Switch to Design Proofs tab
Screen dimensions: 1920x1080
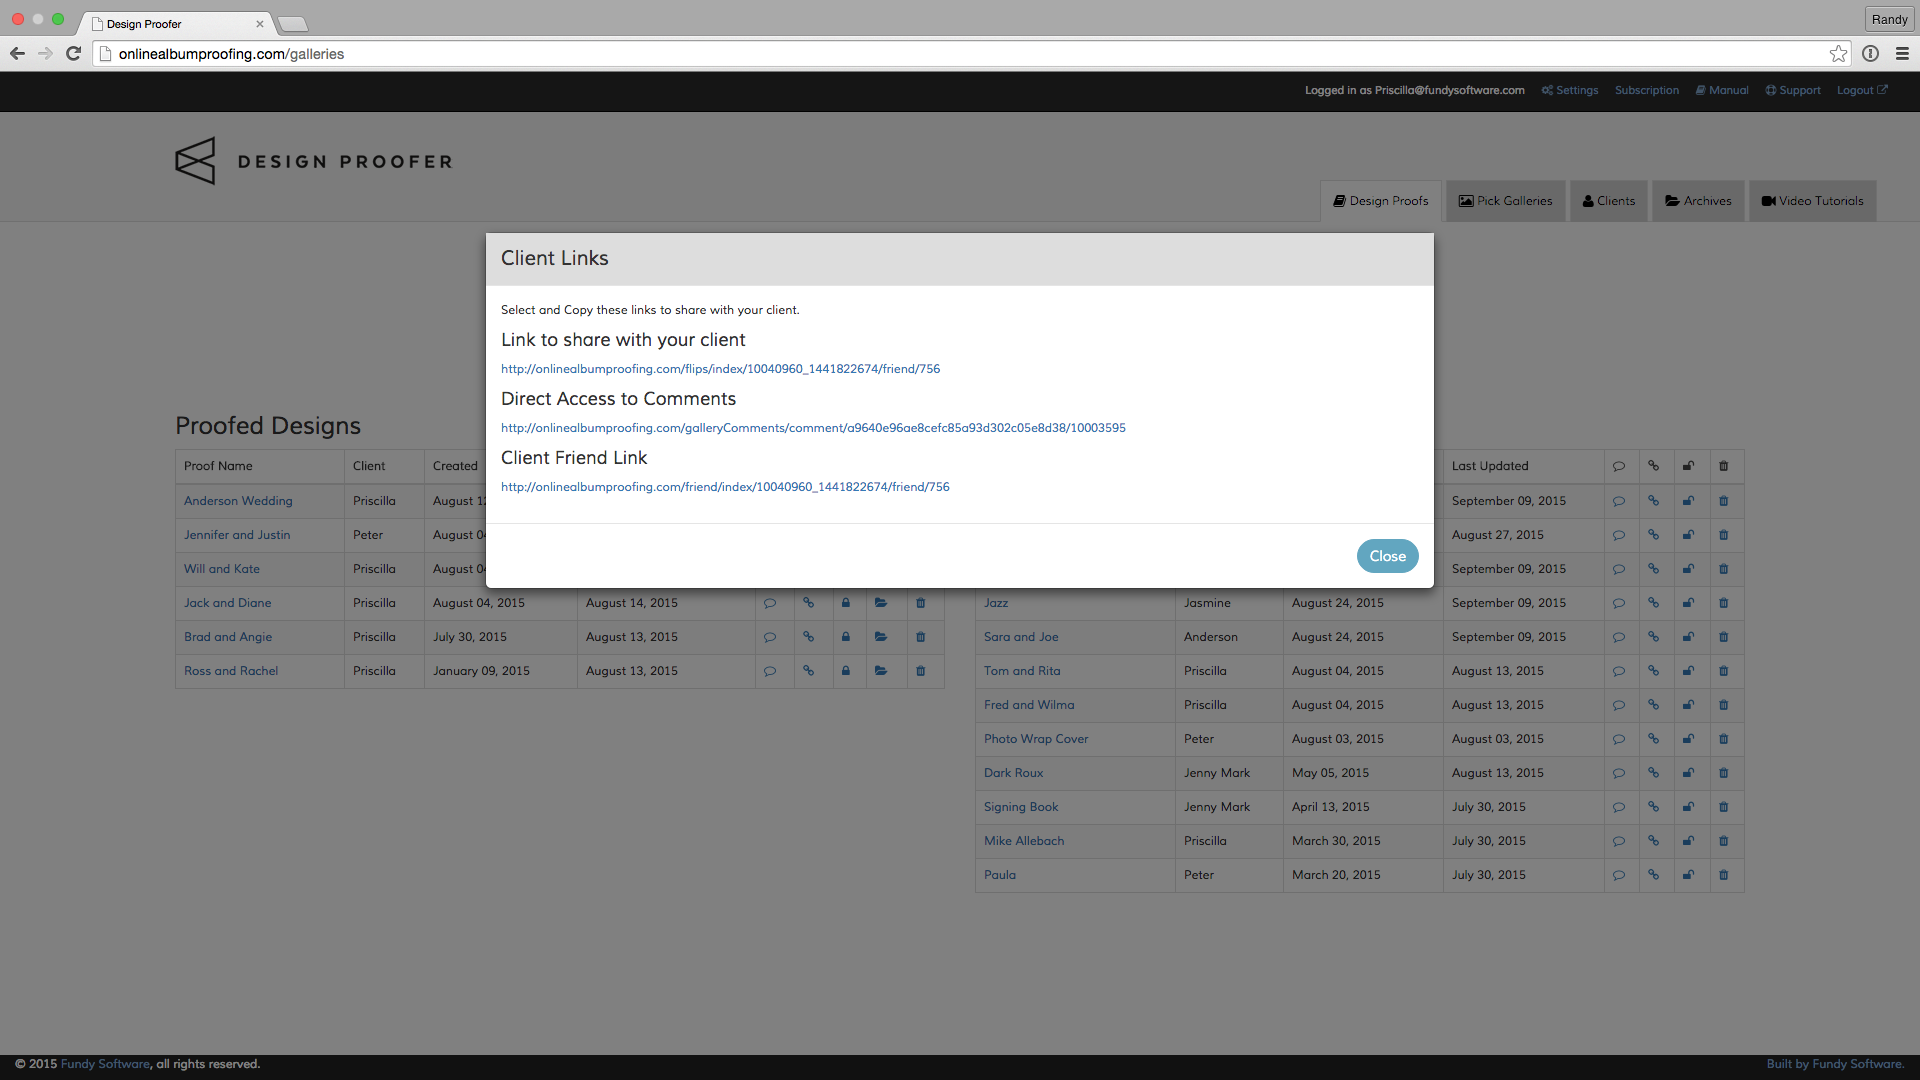pyautogui.click(x=1380, y=201)
